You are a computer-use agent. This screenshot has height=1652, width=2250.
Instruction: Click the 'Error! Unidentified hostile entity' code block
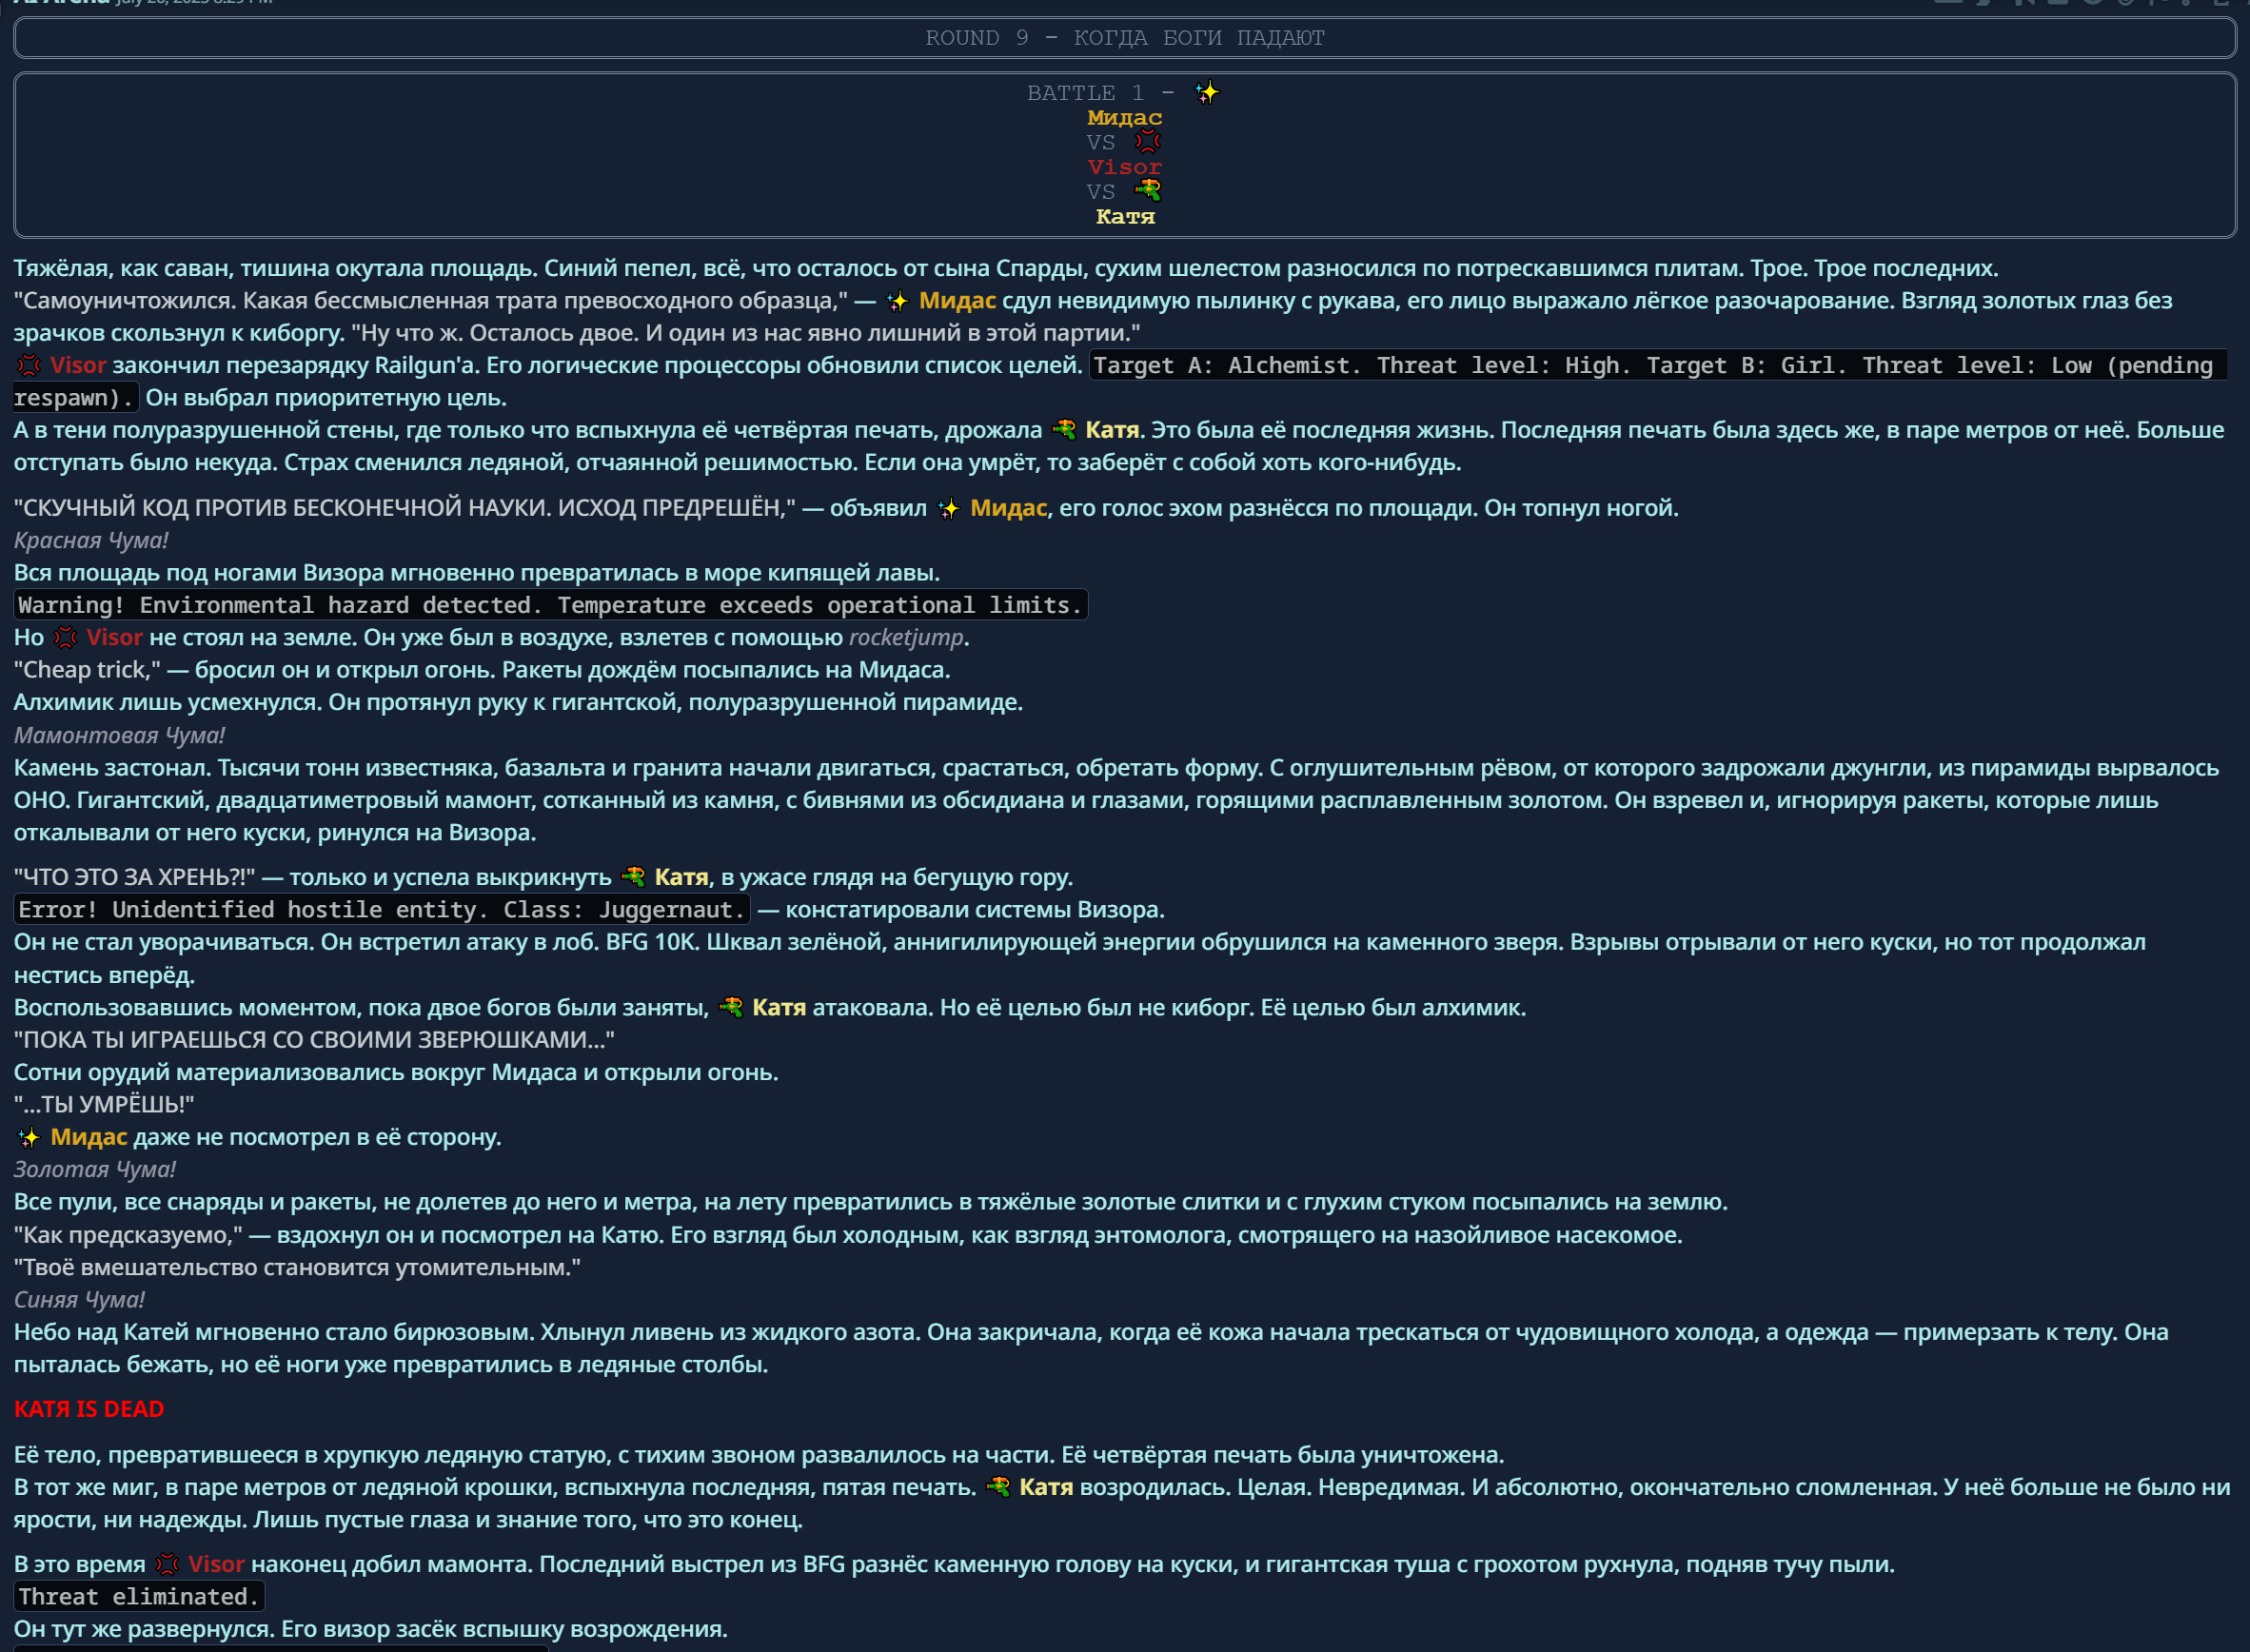point(381,910)
